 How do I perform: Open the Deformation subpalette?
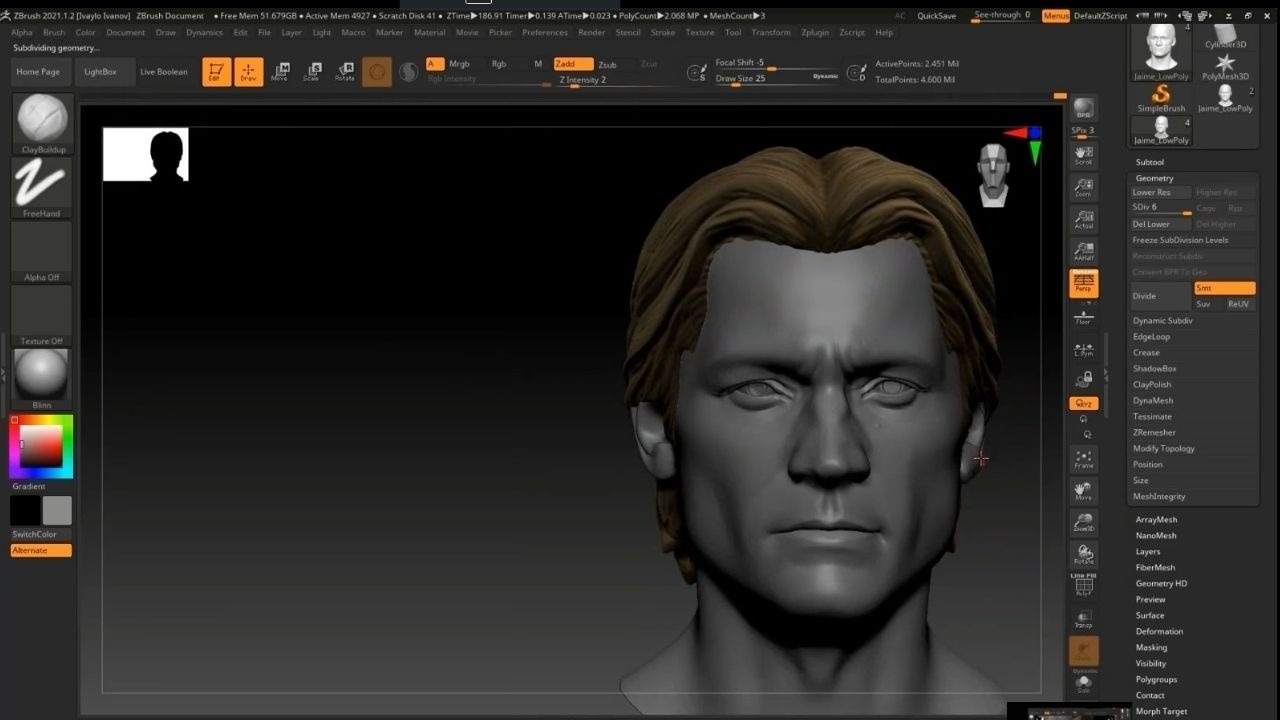tap(1159, 632)
